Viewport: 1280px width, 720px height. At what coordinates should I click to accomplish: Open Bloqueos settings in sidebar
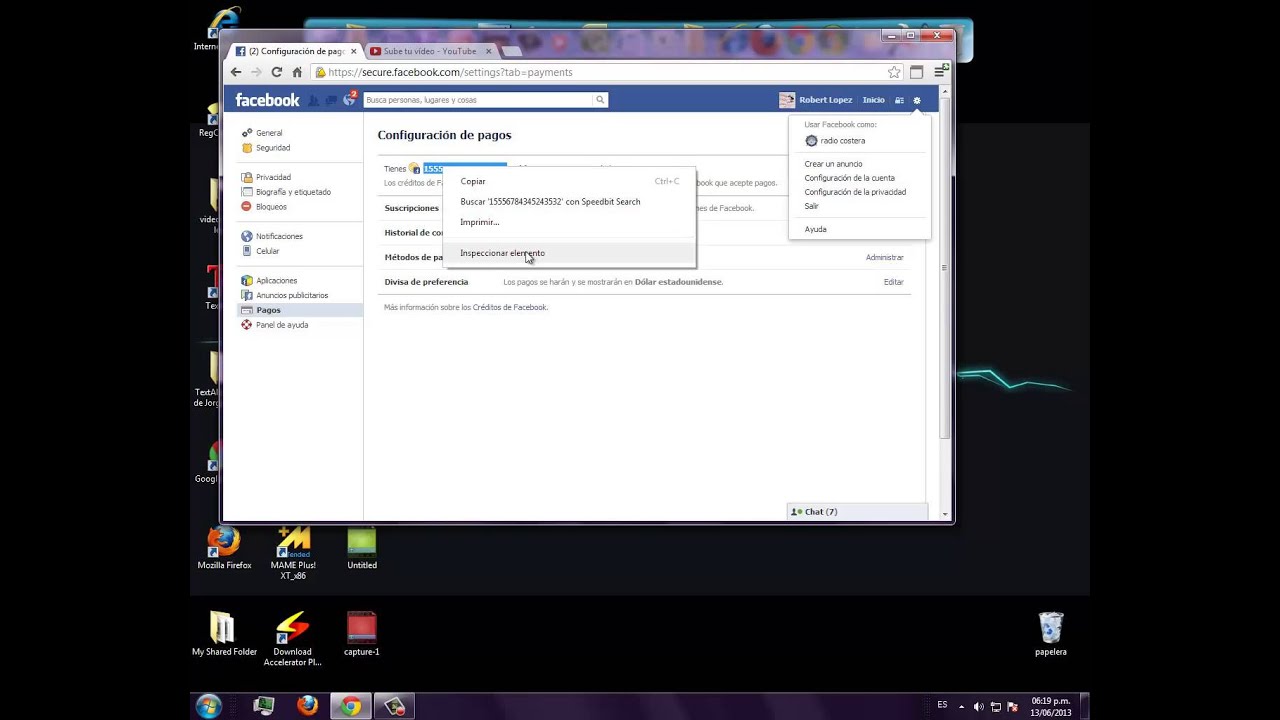271,207
